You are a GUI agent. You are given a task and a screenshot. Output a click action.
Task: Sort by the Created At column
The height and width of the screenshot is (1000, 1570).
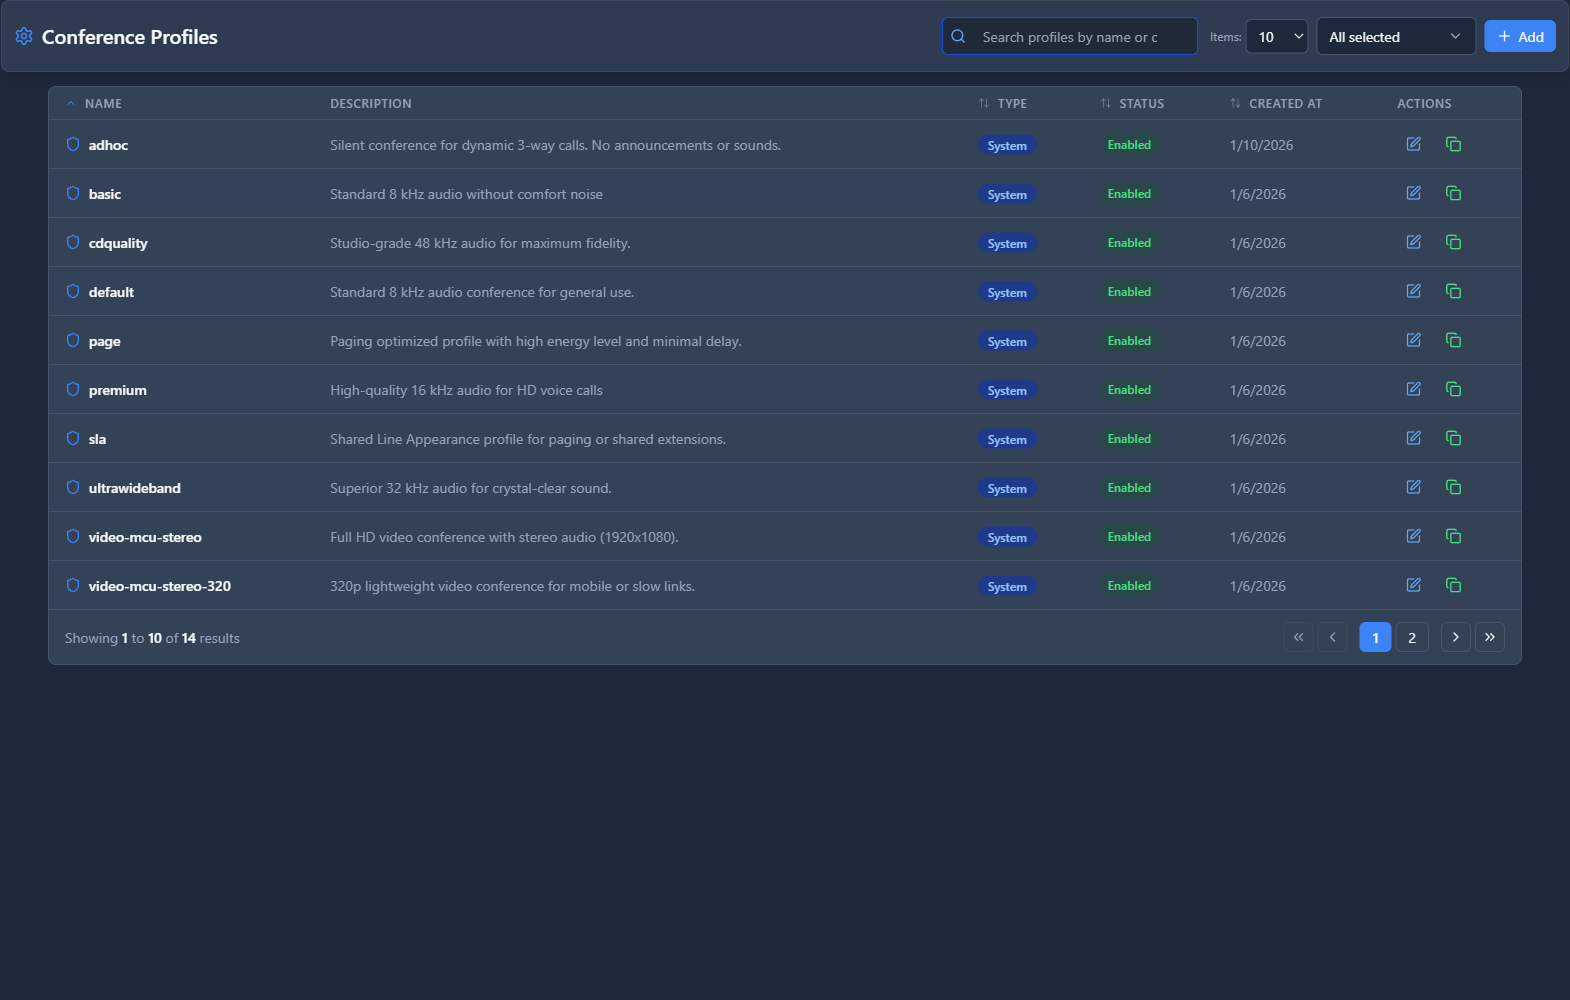click(x=1284, y=104)
